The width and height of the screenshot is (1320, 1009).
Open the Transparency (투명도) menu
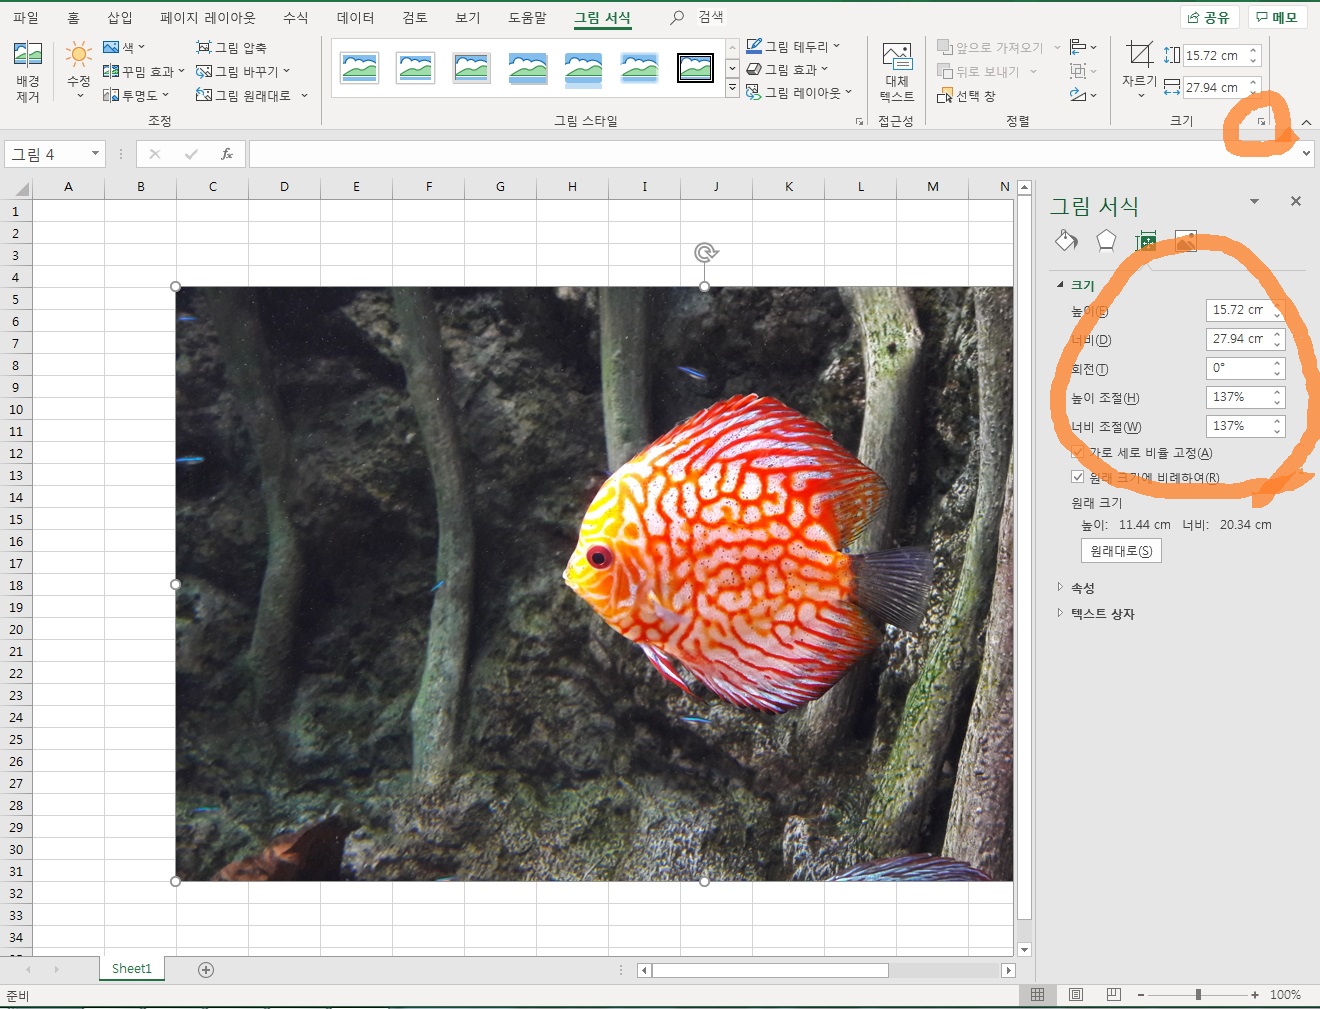click(x=136, y=95)
